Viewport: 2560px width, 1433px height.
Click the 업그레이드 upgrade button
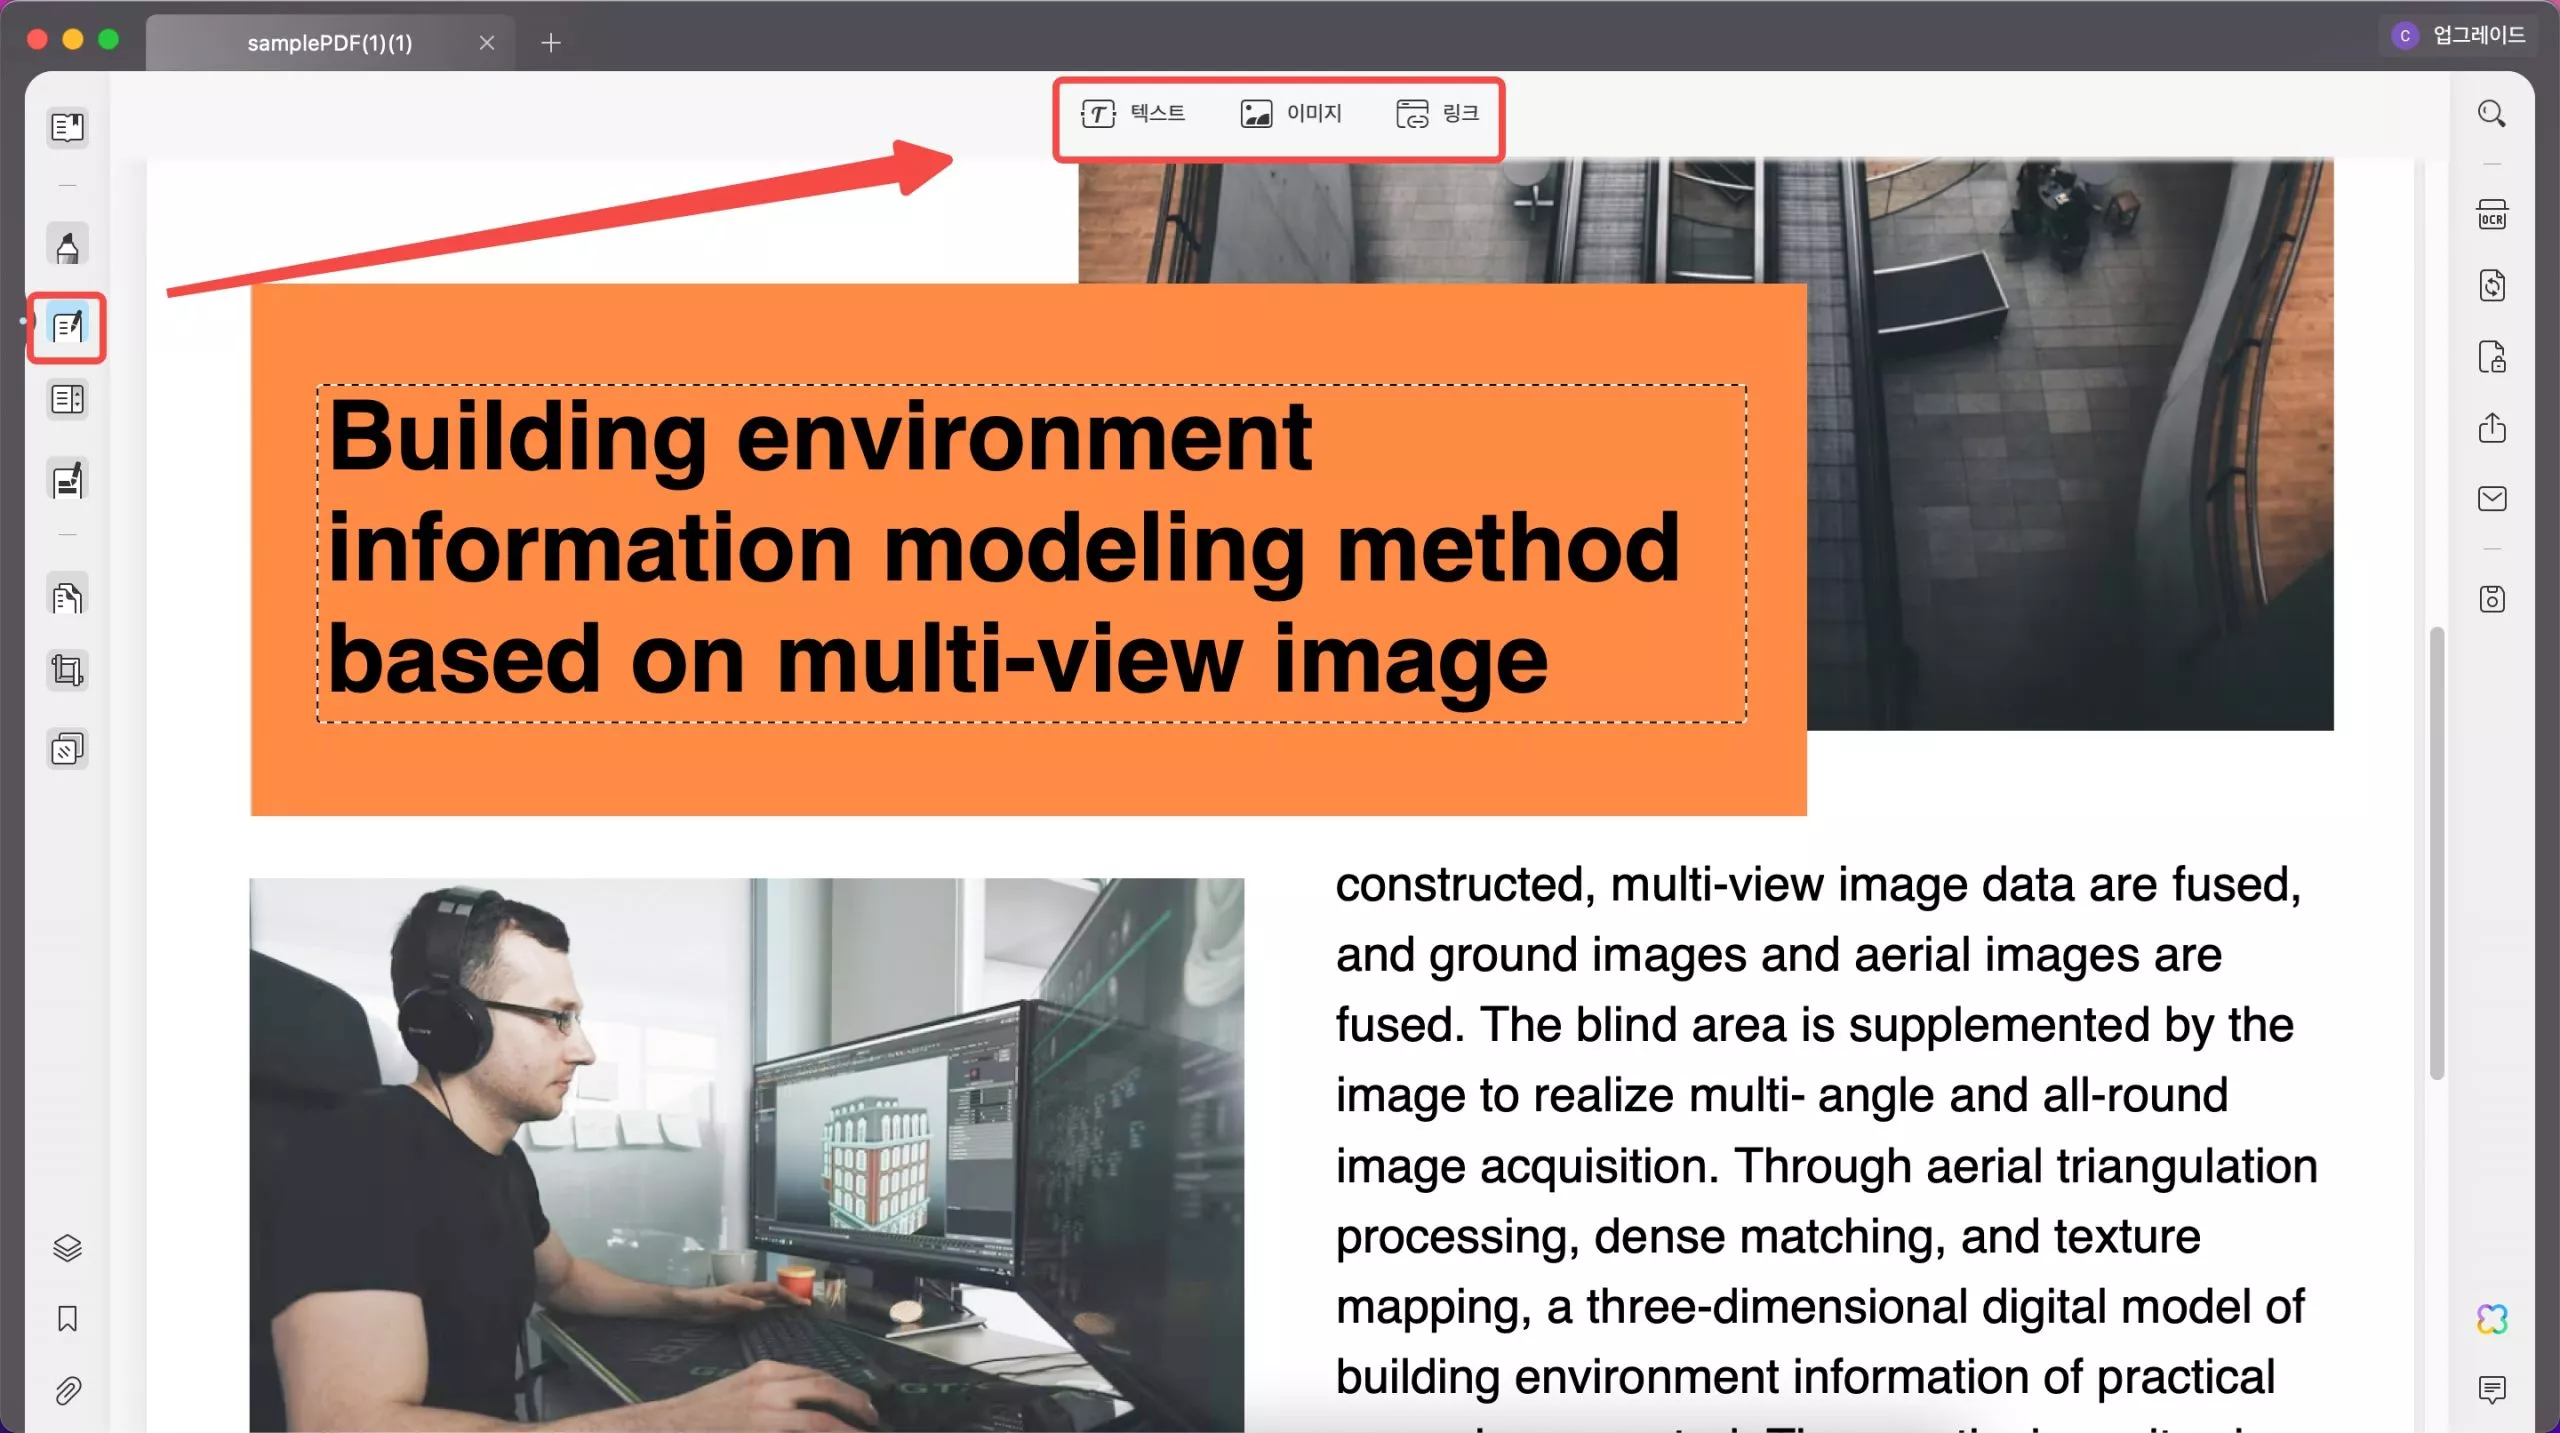pyautogui.click(x=2479, y=35)
